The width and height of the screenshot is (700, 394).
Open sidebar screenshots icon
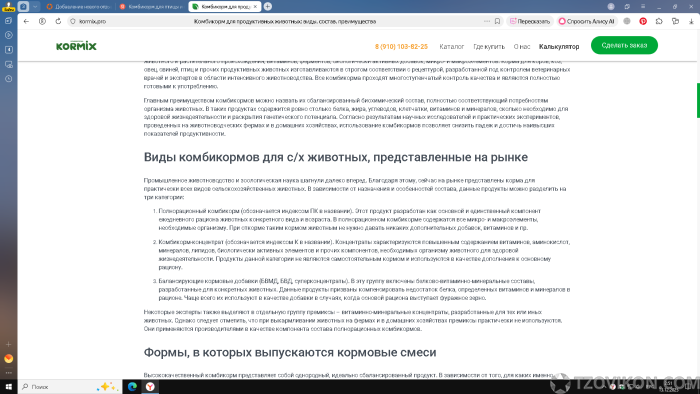coord(8,64)
